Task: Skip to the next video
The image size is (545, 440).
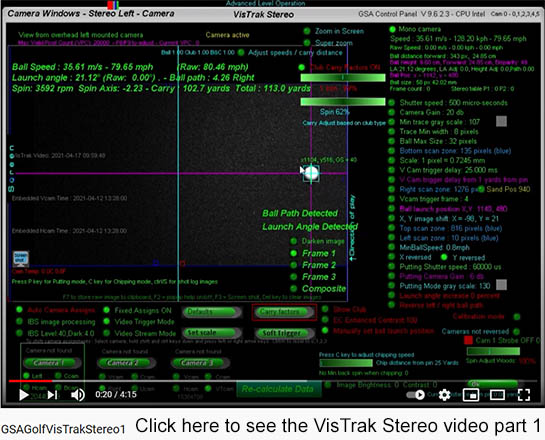Action: click(x=53, y=395)
